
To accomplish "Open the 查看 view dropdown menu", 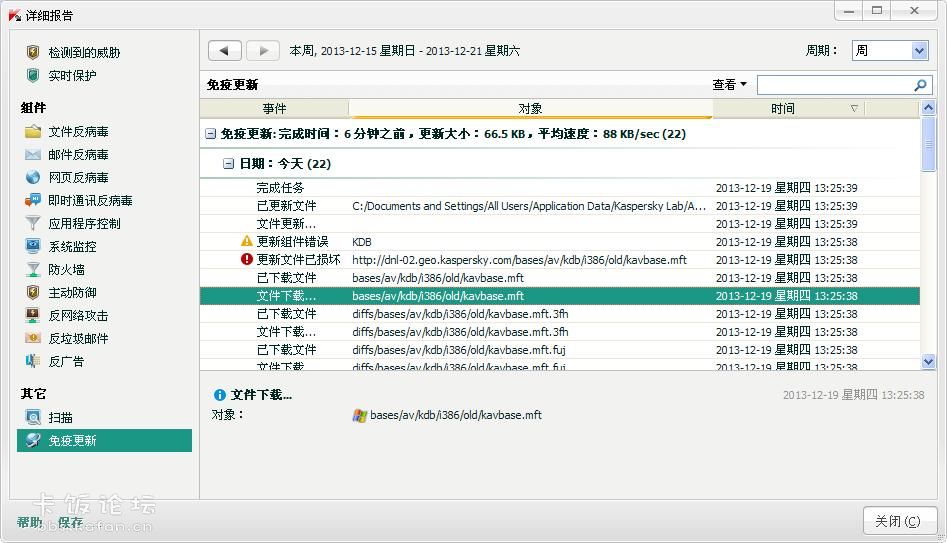I will click(729, 85).
